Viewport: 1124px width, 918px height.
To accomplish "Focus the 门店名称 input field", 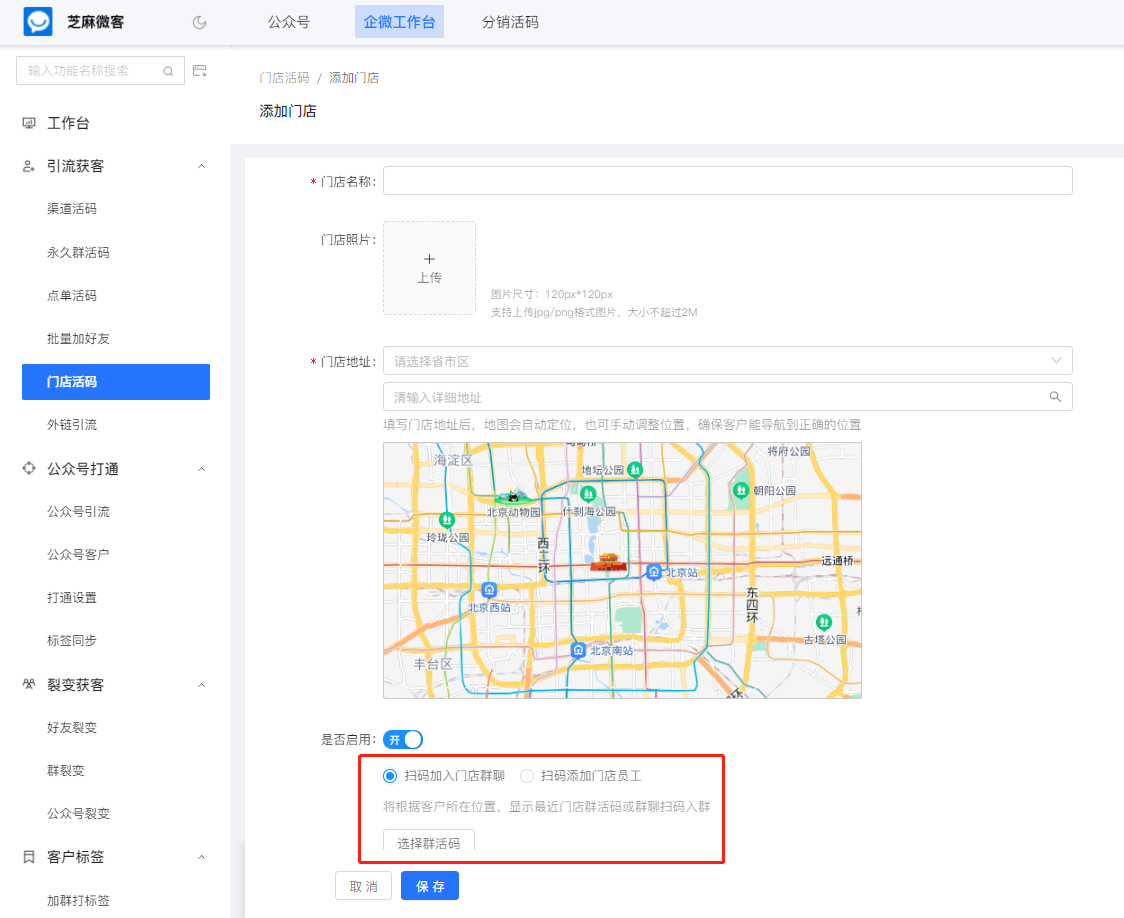I will 728,181.
